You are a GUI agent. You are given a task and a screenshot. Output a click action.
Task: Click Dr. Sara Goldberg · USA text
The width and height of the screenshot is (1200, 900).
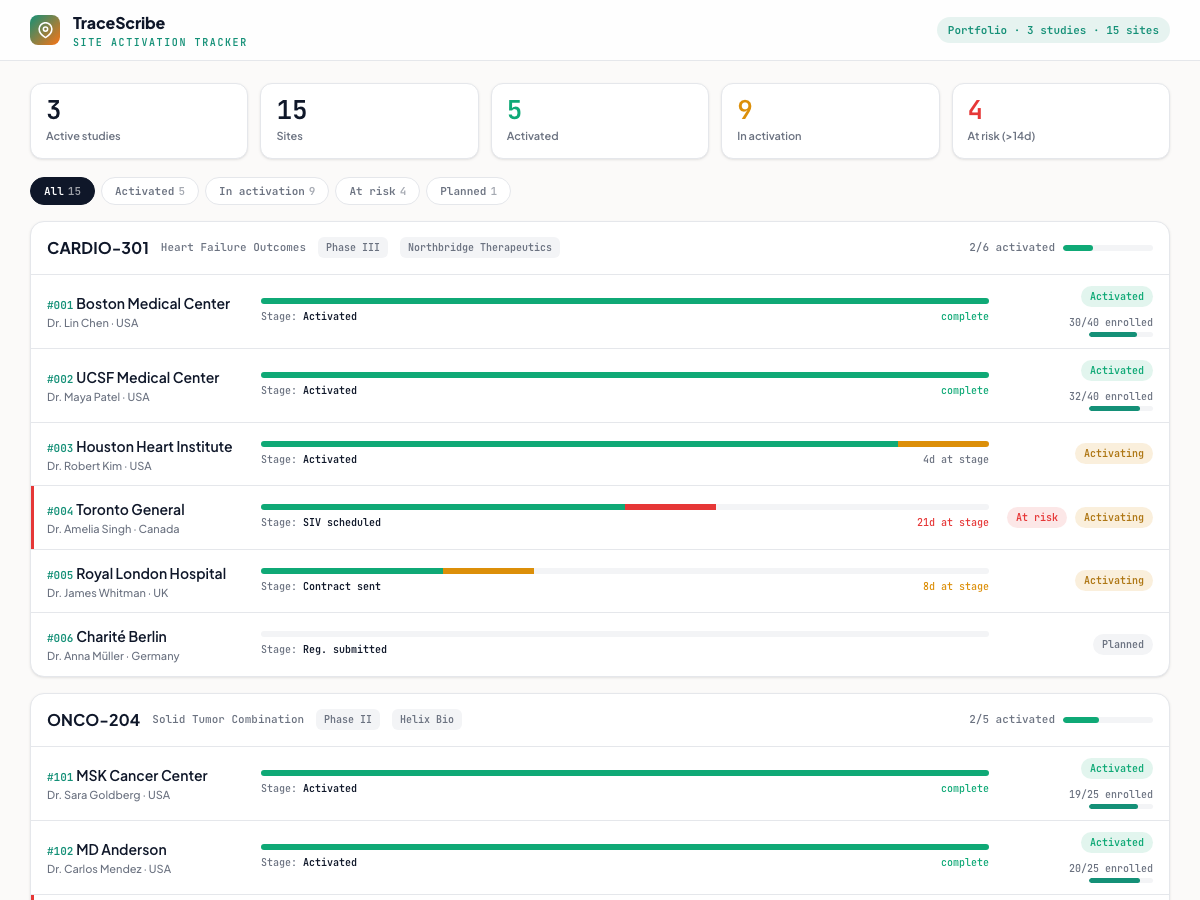108,795
